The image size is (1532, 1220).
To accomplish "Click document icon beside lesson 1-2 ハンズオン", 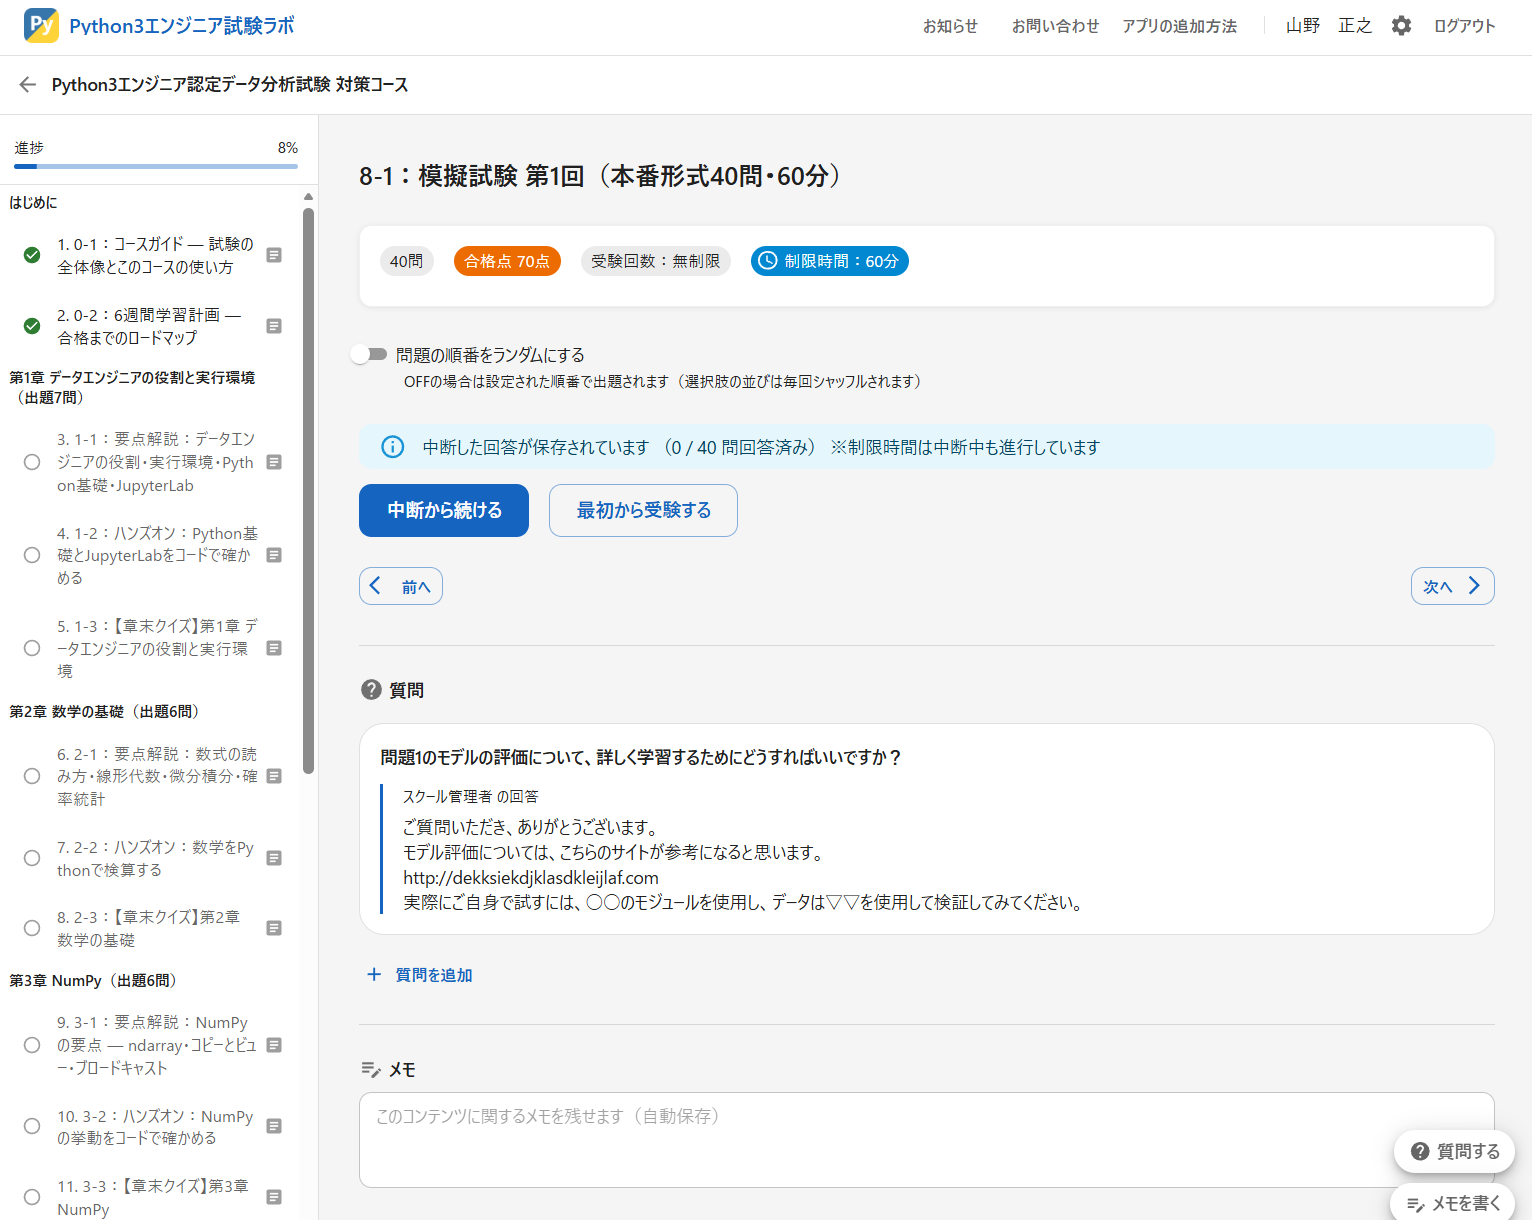I will coord(274,555).
